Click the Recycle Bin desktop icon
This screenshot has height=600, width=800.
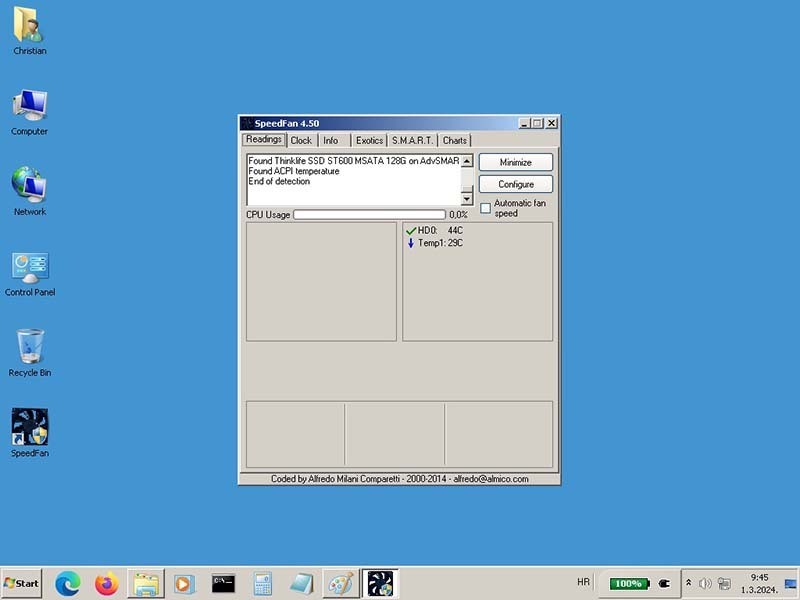click(x=30, y=347)
